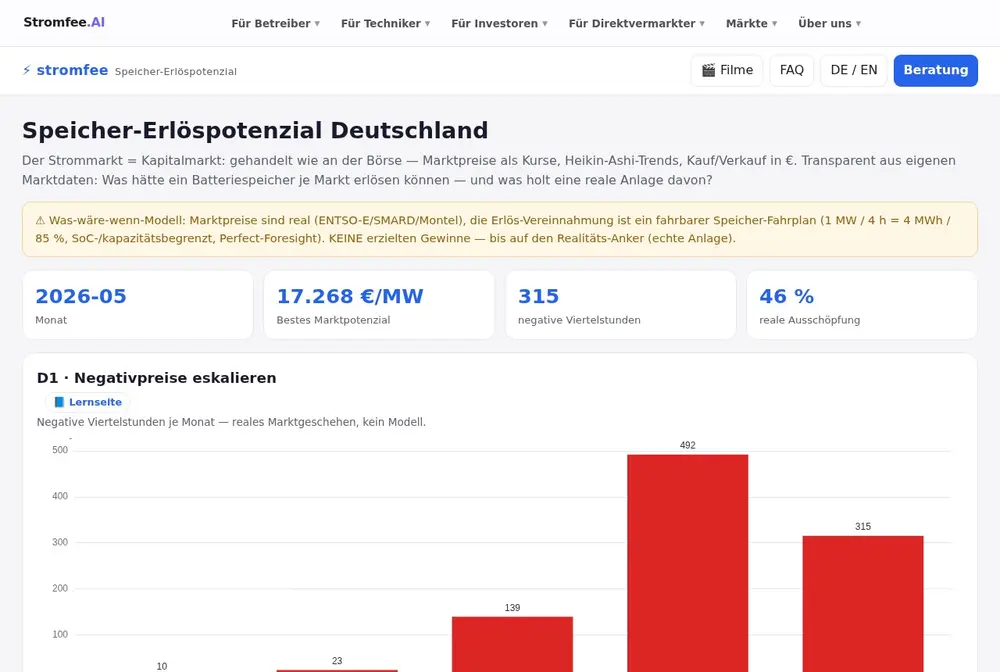Click the y-axis label 400
1000x672 pixels.
tap(60, 496)
